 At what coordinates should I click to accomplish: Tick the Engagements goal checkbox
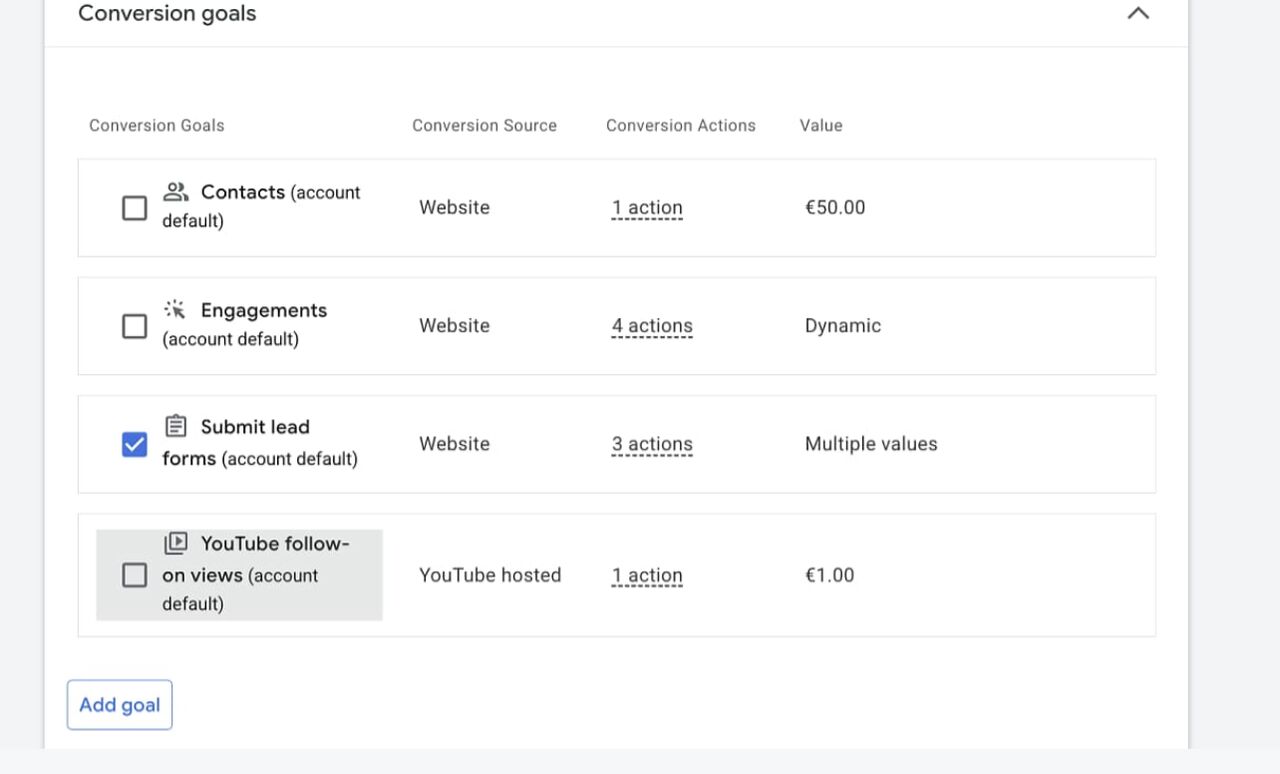[x=134, y=326]
